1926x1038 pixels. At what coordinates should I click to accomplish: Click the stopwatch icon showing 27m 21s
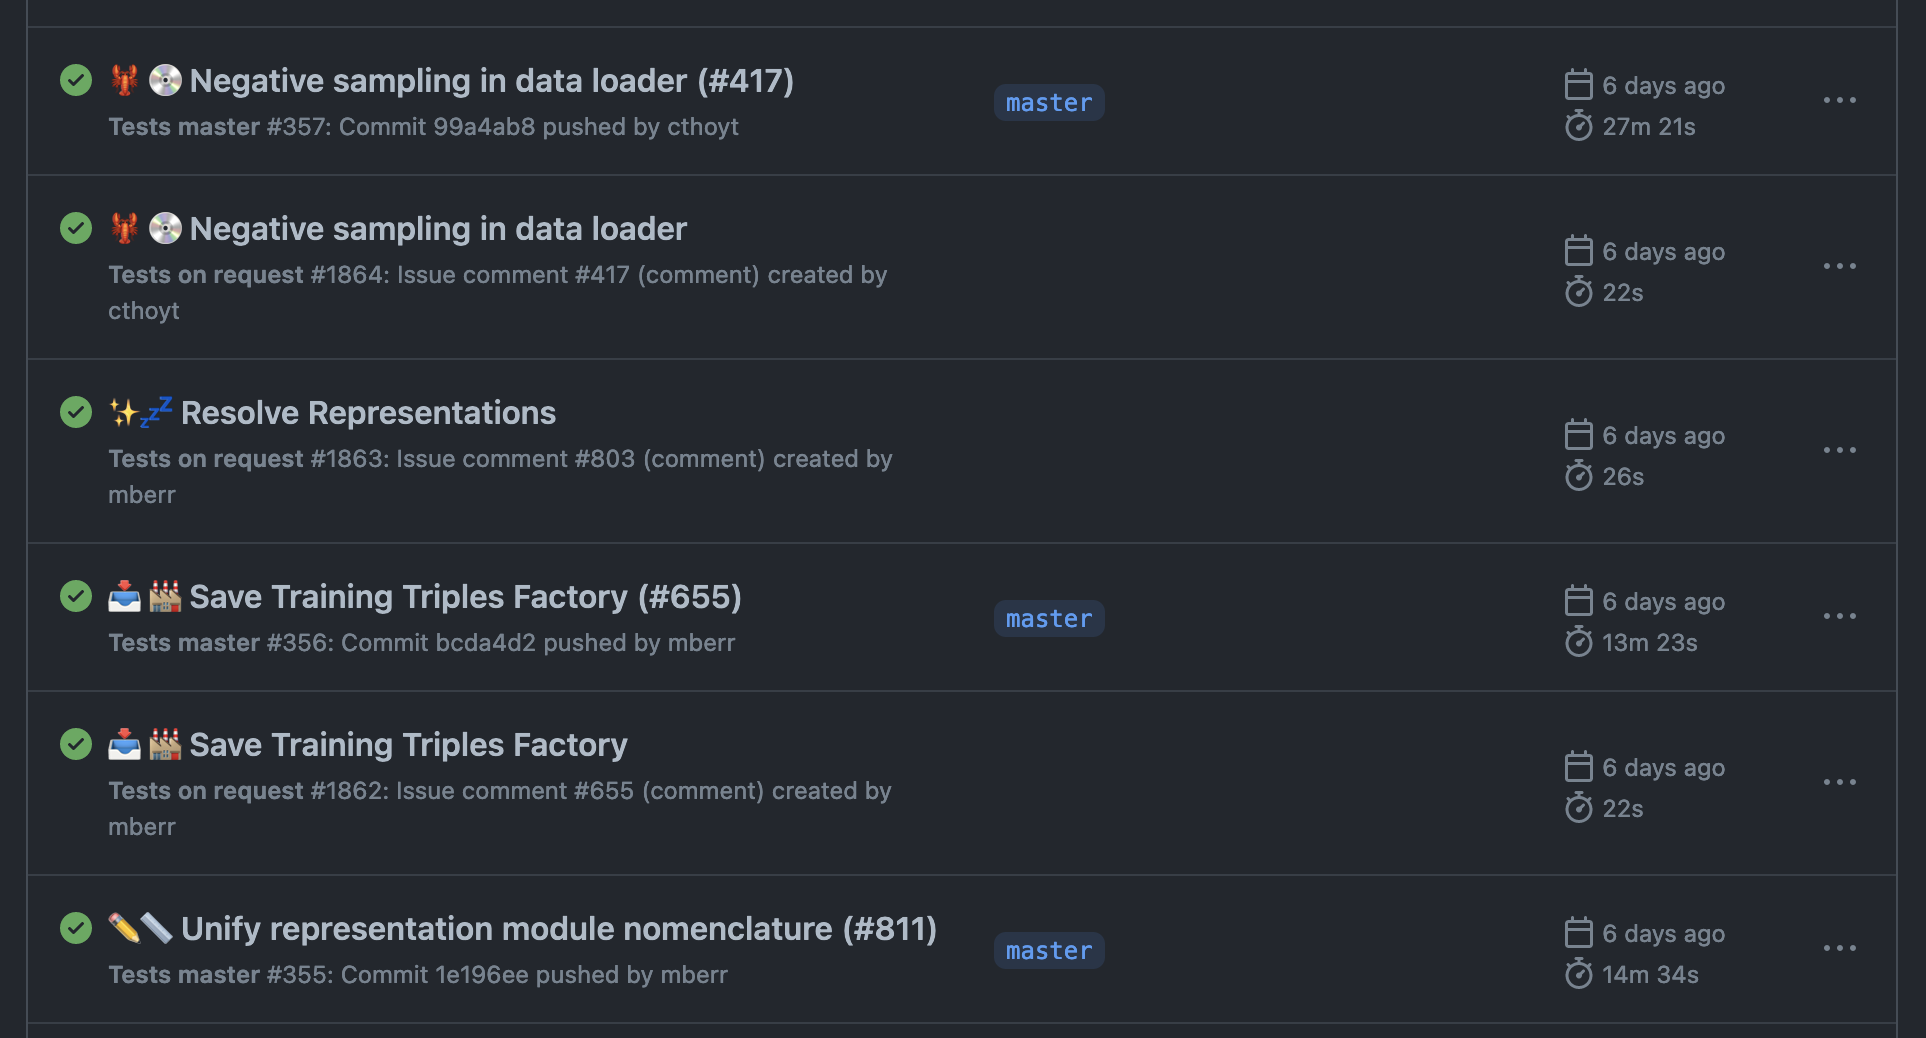(x=1578, y=126)
